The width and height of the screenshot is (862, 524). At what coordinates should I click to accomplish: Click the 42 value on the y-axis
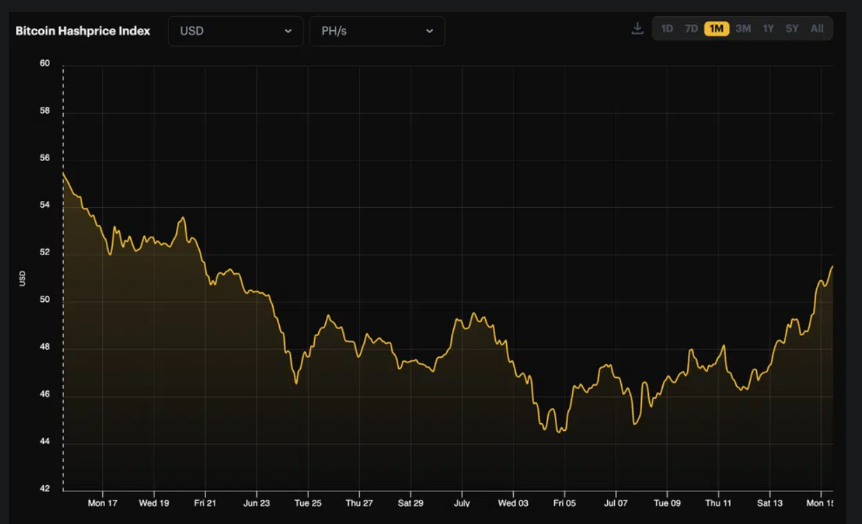coord(45,489)
